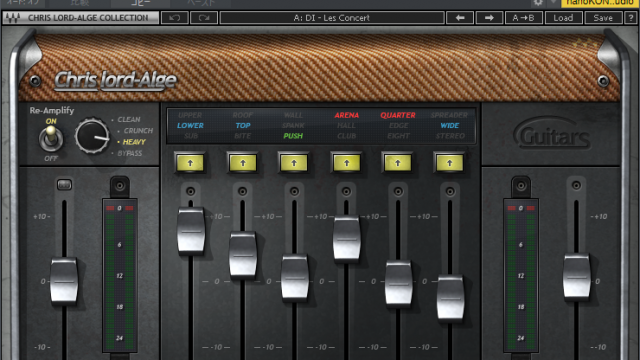
Task: Toggle the round button above the output fader
Action: tap(576, 186)
